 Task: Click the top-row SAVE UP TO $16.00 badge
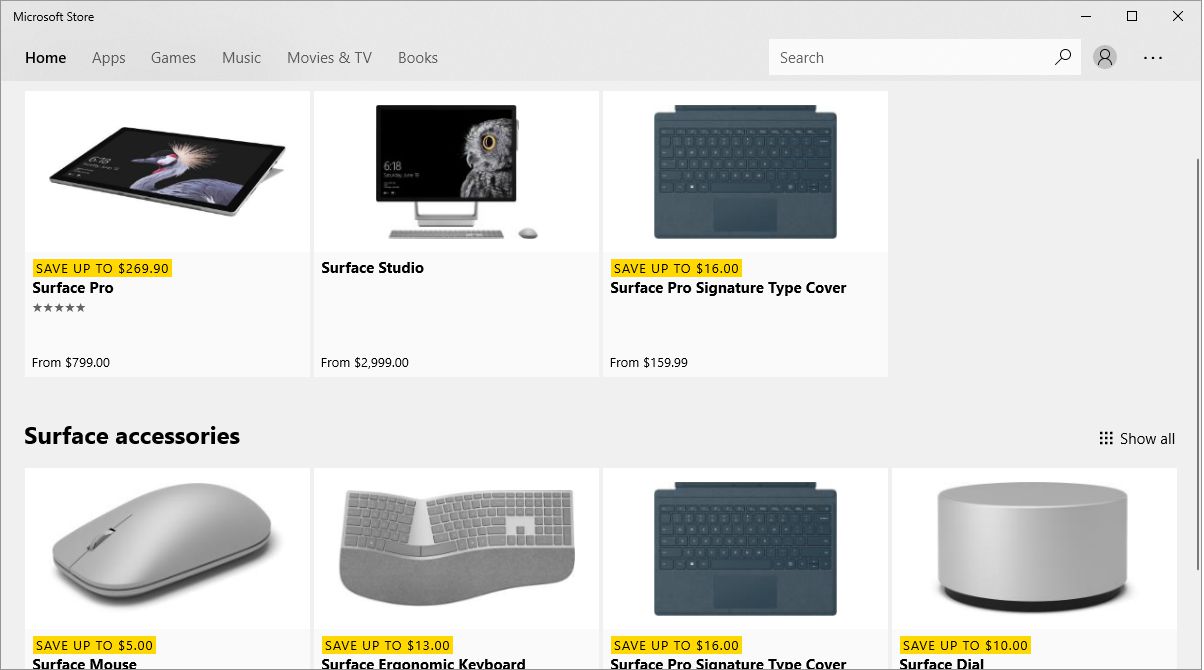pyautogui.click(x=676, y=268)
